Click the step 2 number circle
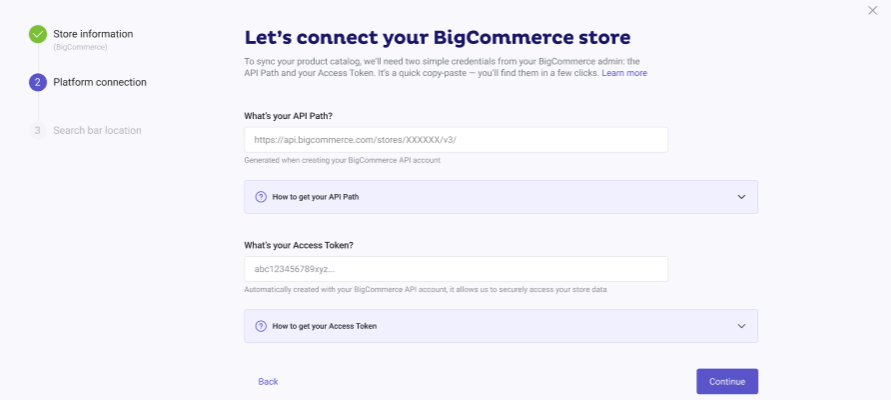This screenshot has height=400, width=891. click(38, 82)
